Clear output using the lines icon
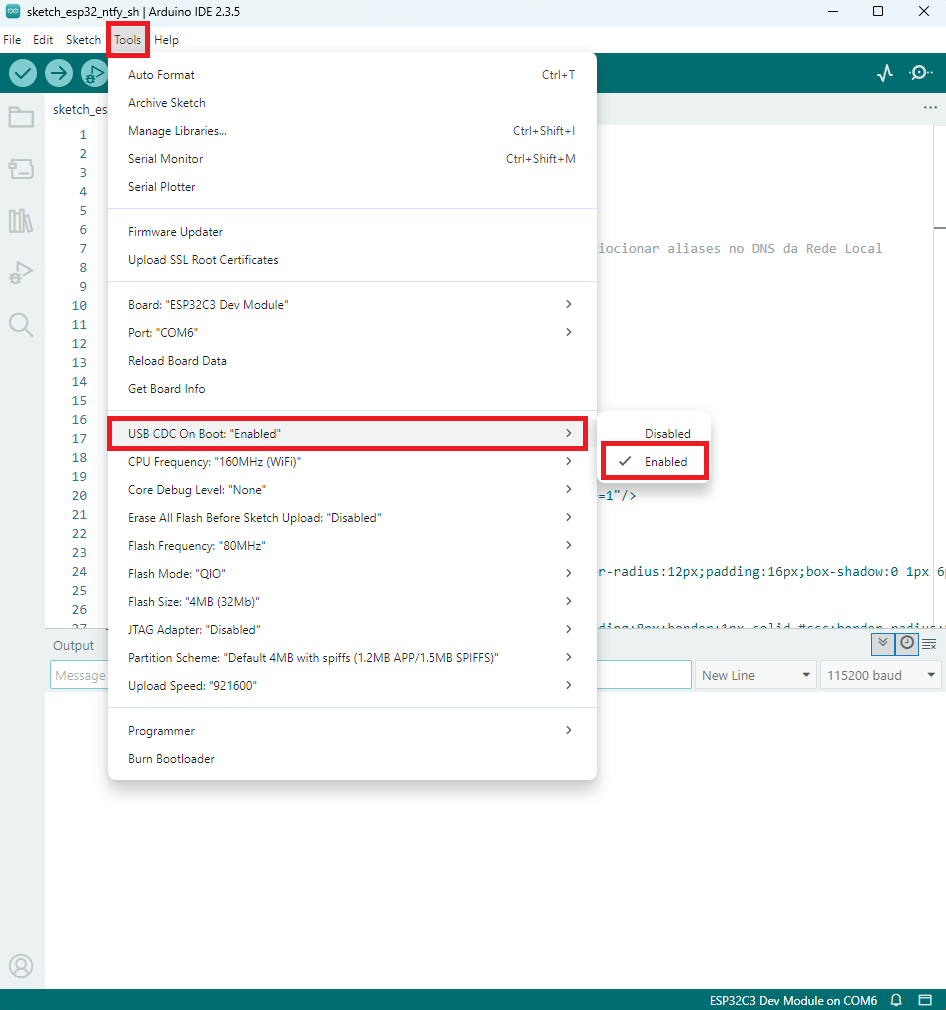The width and height of the screenshot is (946, 1010). tap(929, 644)
